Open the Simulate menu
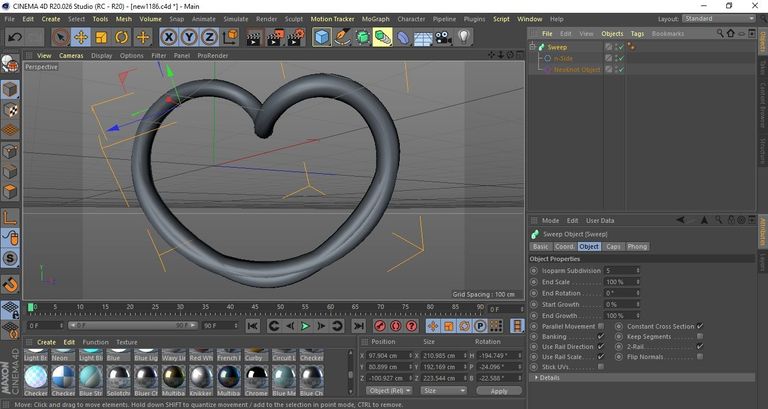The image size is (768, 409). click(236, 19)
